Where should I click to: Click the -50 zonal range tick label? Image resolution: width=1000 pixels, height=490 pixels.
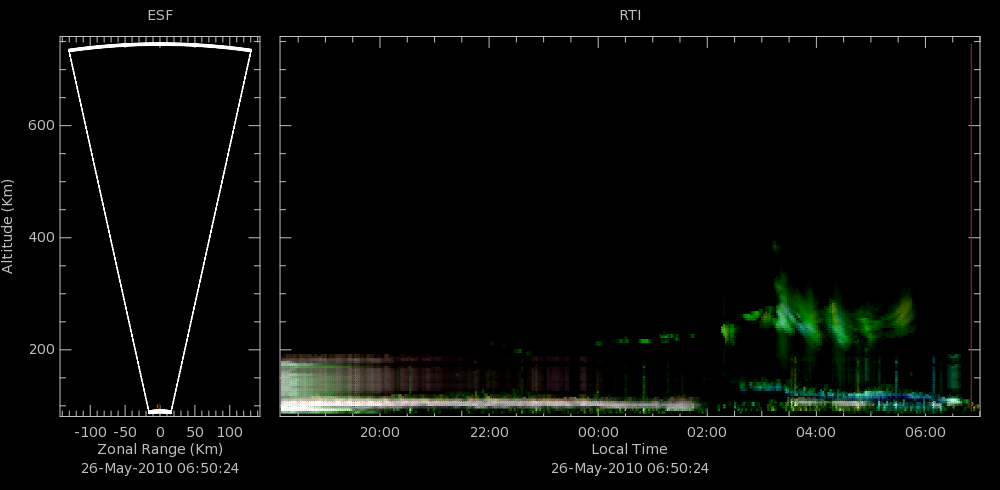coord(126,433)
